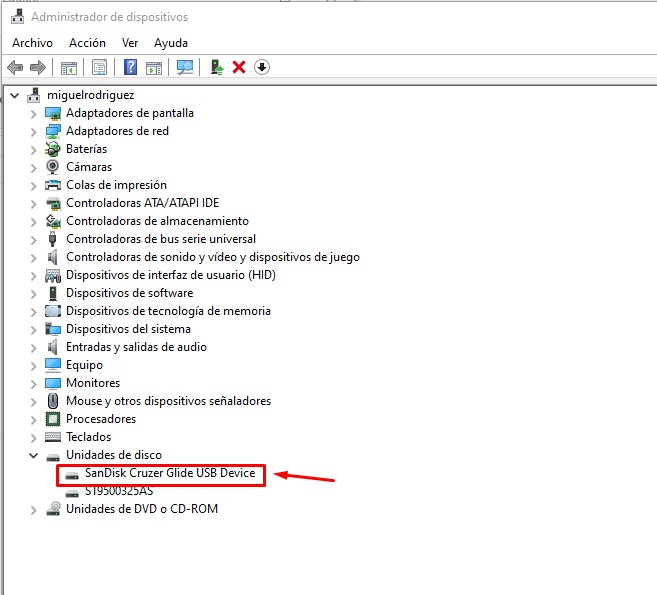Expand Adaptadores de pantalla chevron

click(x=34, y=114)
